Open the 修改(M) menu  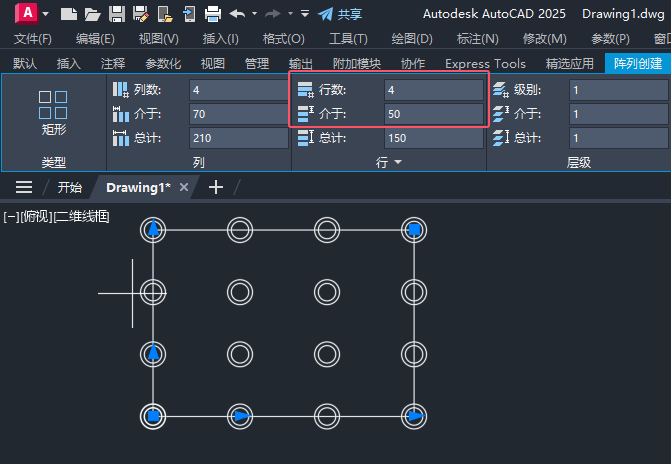(x=544, y=39)
